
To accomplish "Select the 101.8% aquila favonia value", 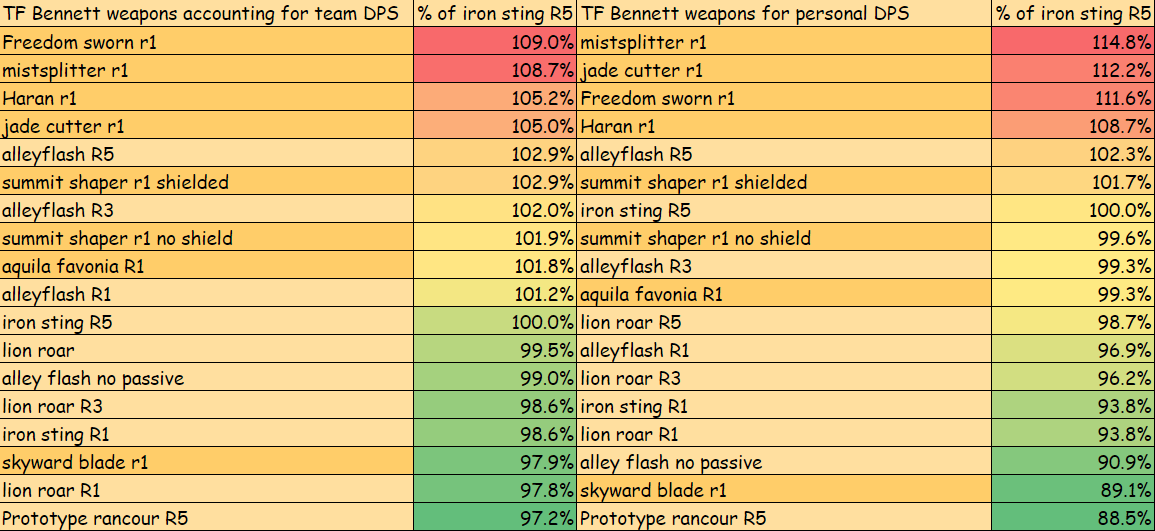I will coord(495,266).
